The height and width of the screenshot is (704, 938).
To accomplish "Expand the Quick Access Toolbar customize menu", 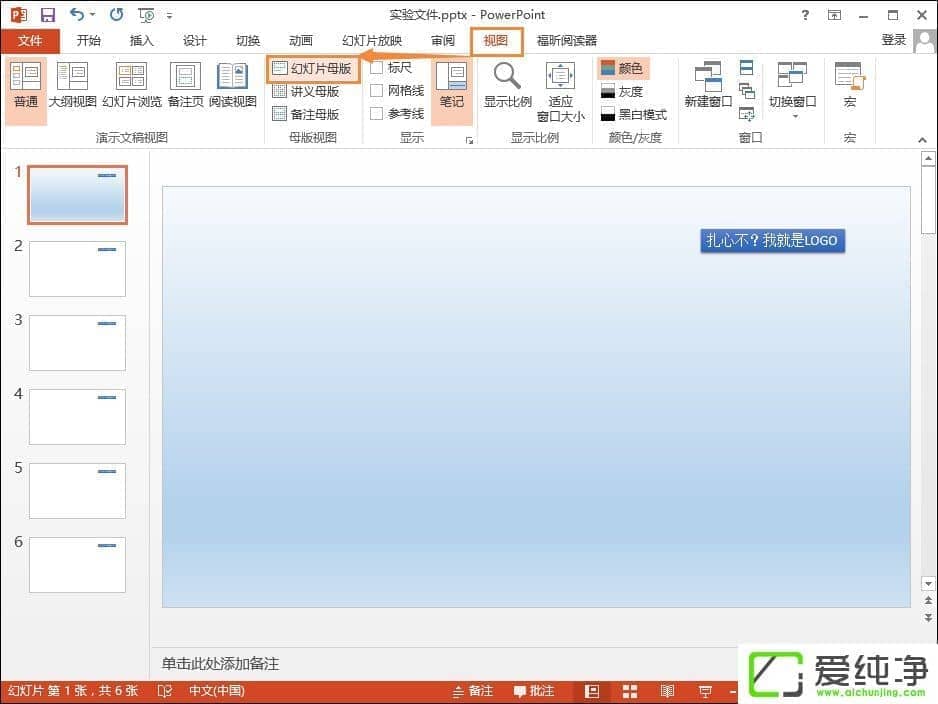I will pyautogui.click(x=170, y=14).
